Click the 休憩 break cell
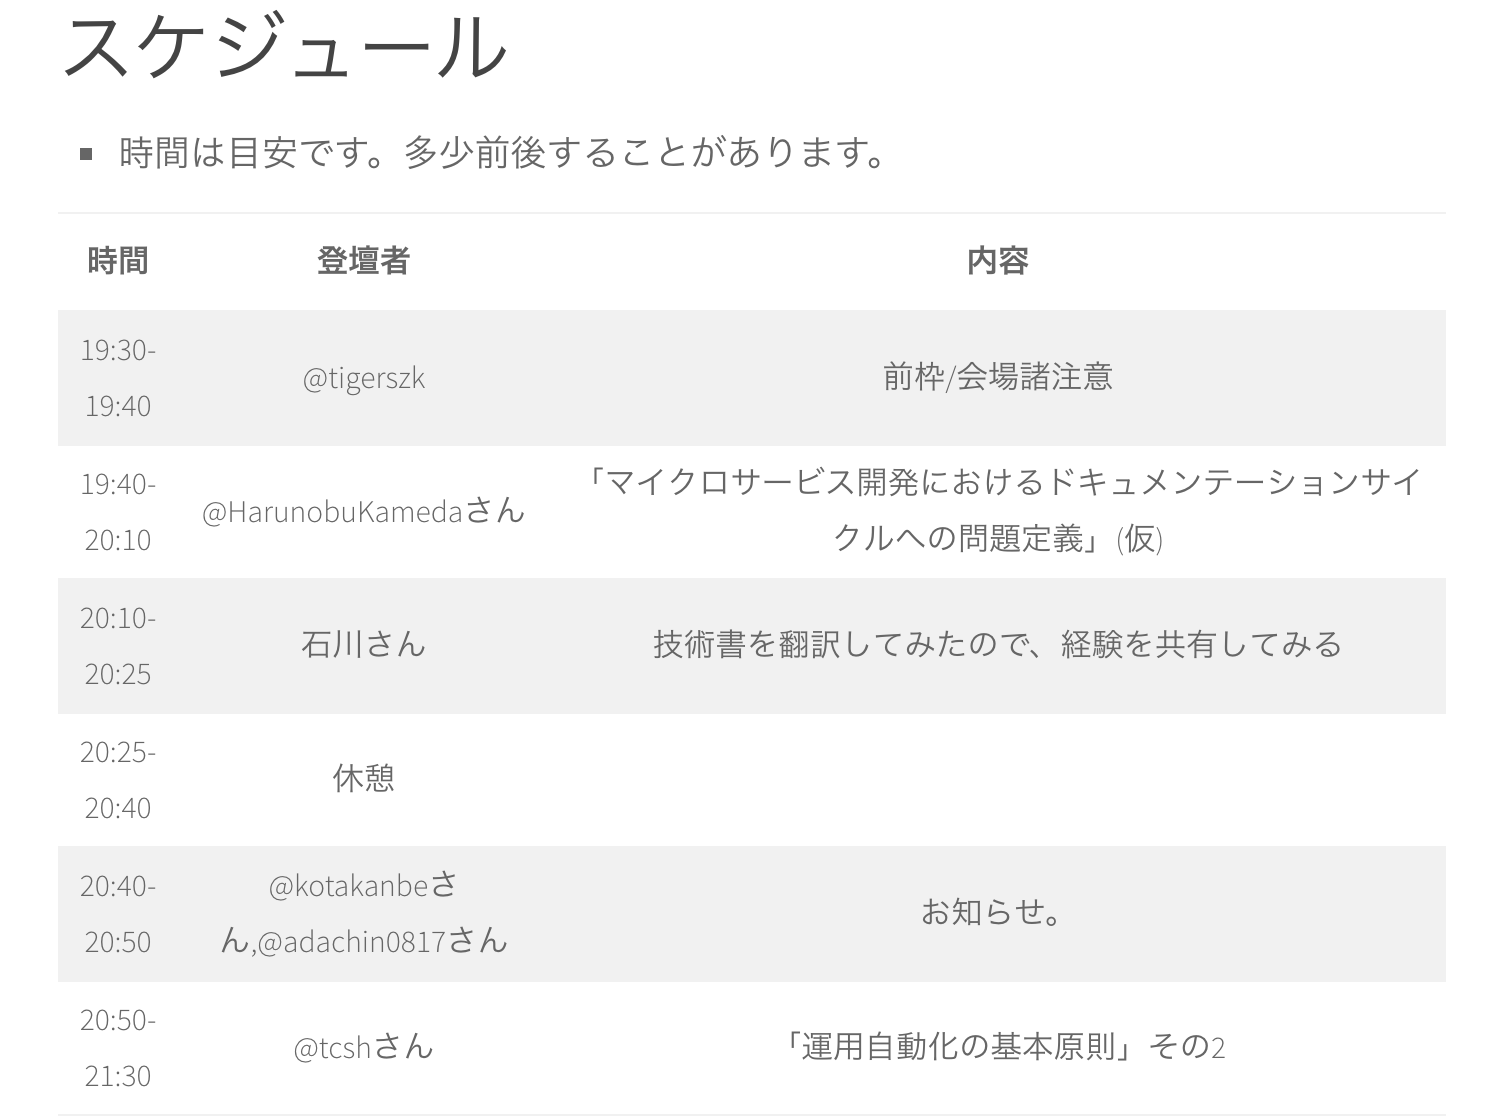The width and height of the screenshot is (1498, 1116). (363, 778)
